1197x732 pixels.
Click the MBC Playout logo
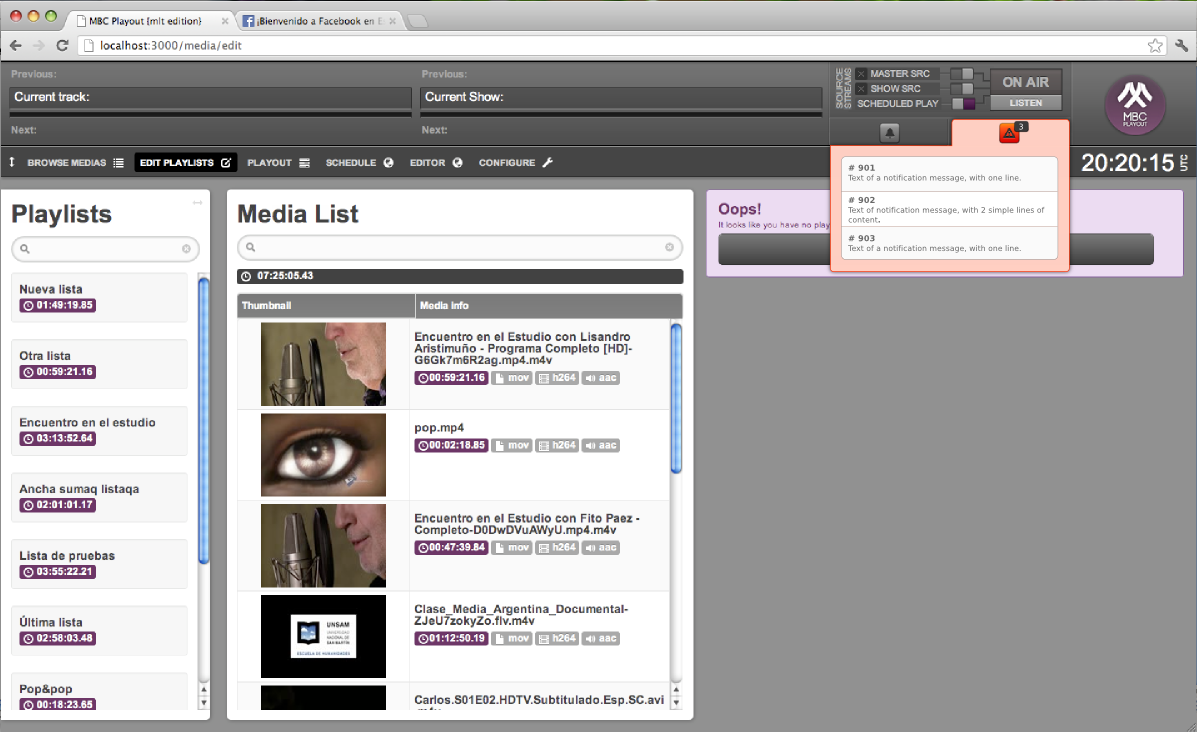click(1134, 105)
